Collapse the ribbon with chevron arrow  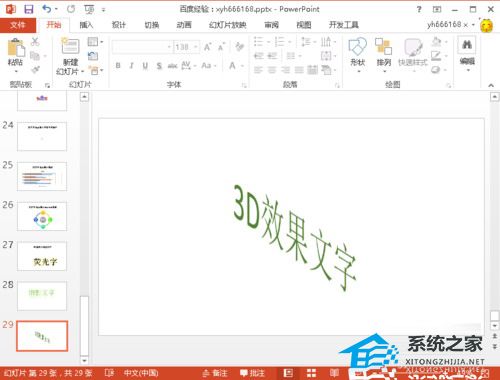(491, 85)
